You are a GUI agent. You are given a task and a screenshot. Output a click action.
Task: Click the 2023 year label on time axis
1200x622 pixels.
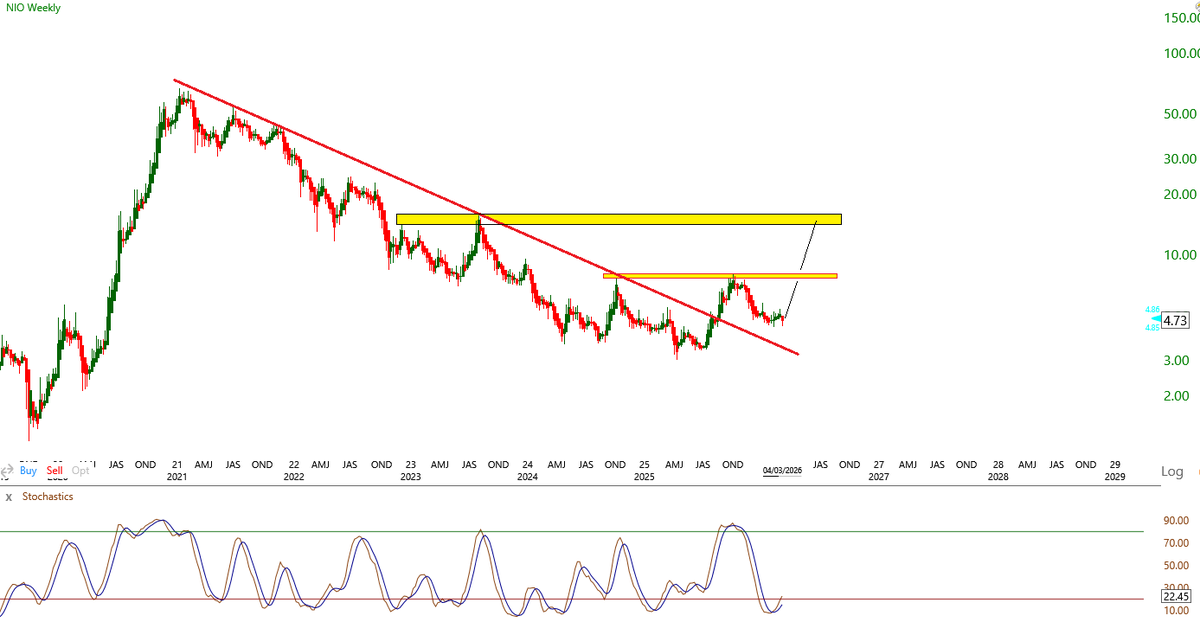(410, 478)
